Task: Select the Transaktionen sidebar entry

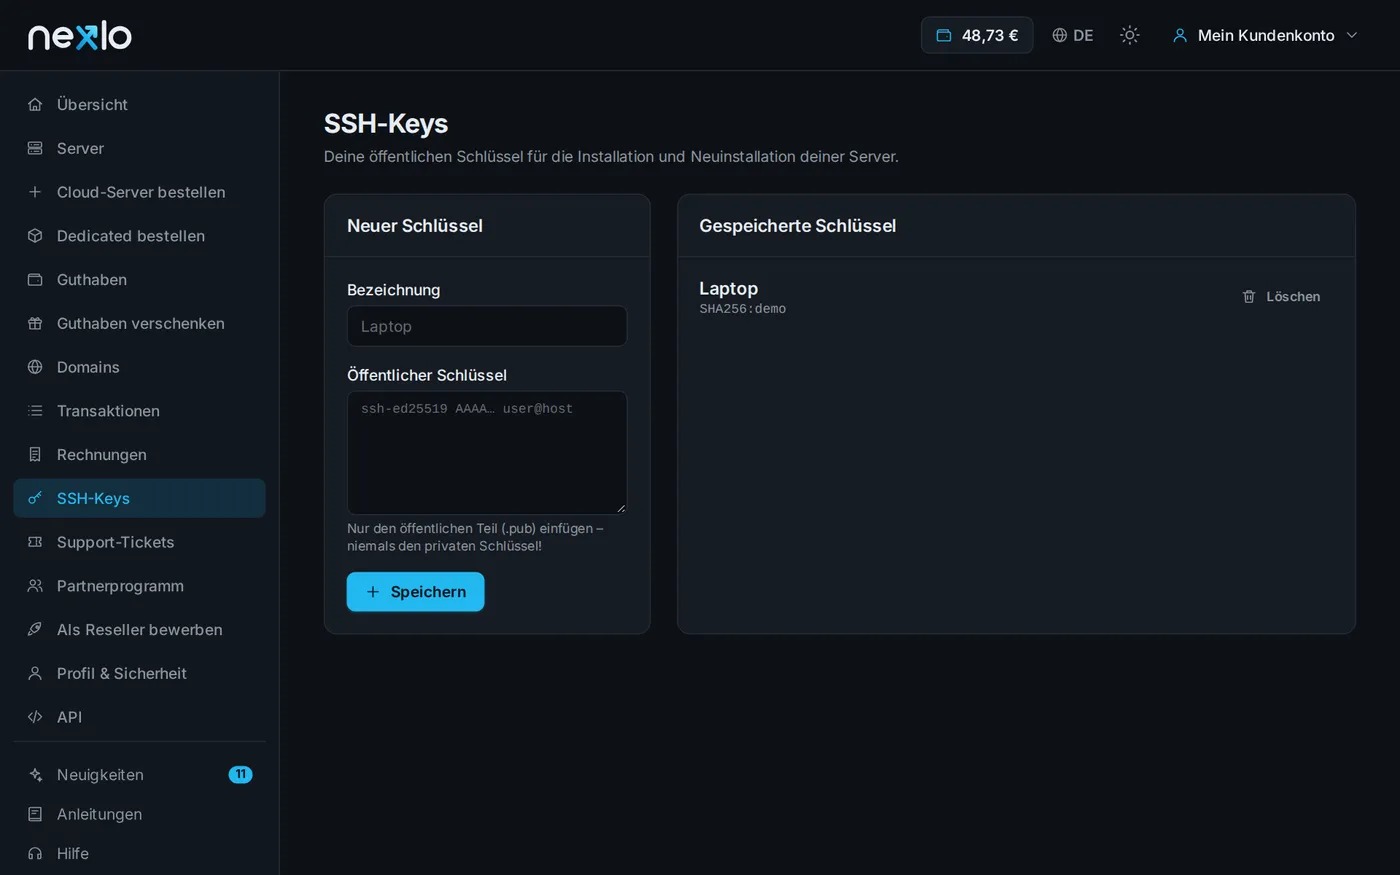Action: (x=139, y=411)
